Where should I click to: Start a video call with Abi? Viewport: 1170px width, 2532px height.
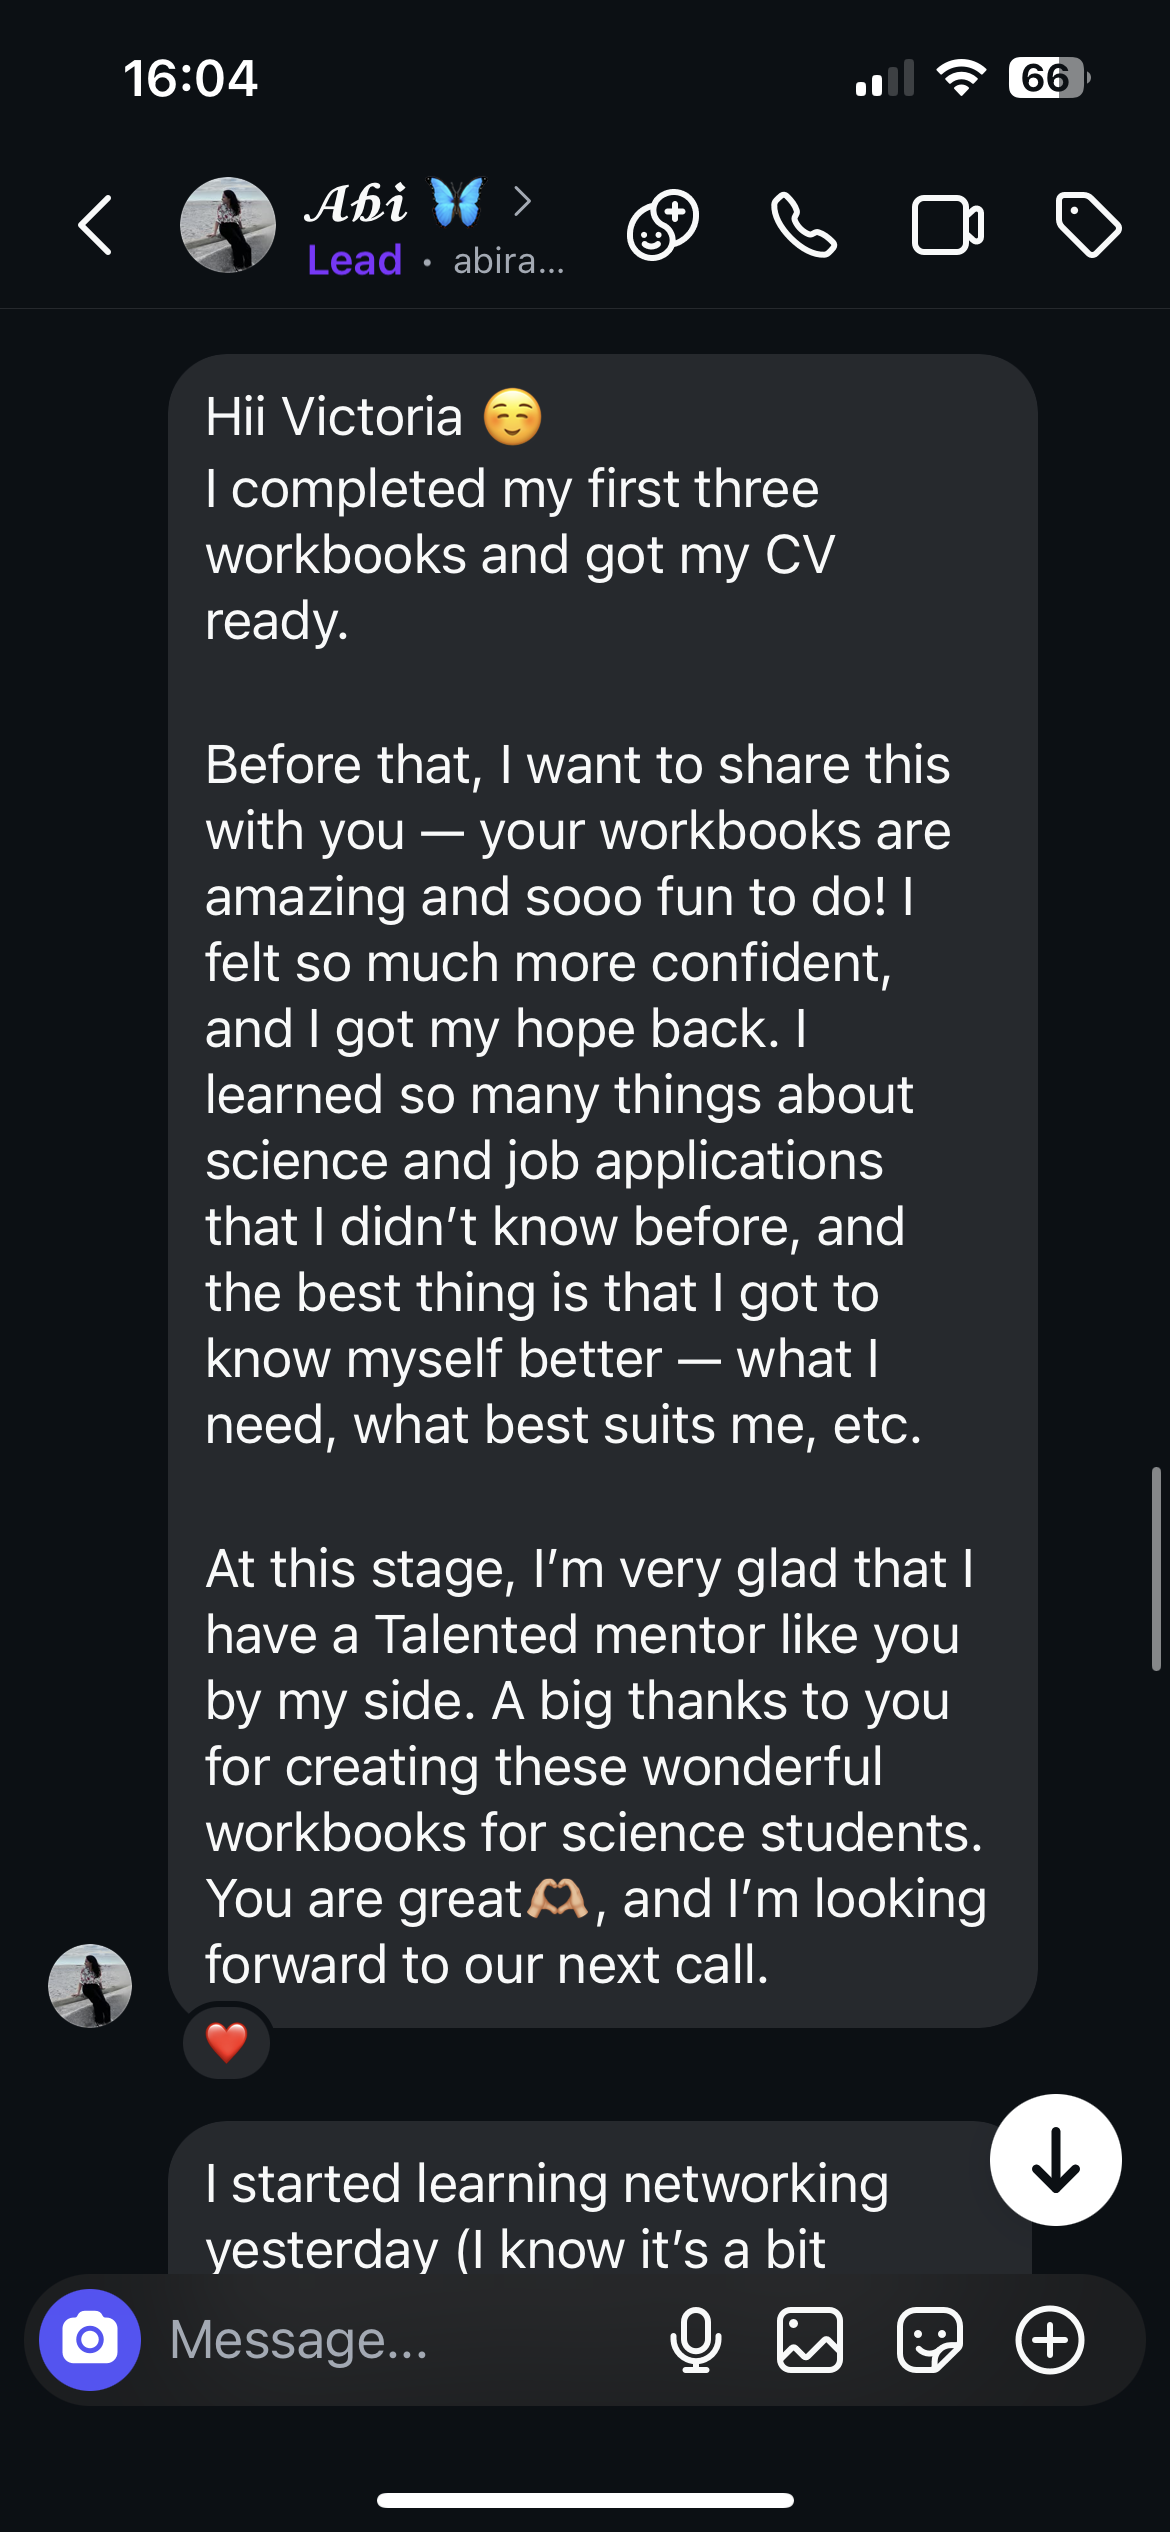[947, 225]
